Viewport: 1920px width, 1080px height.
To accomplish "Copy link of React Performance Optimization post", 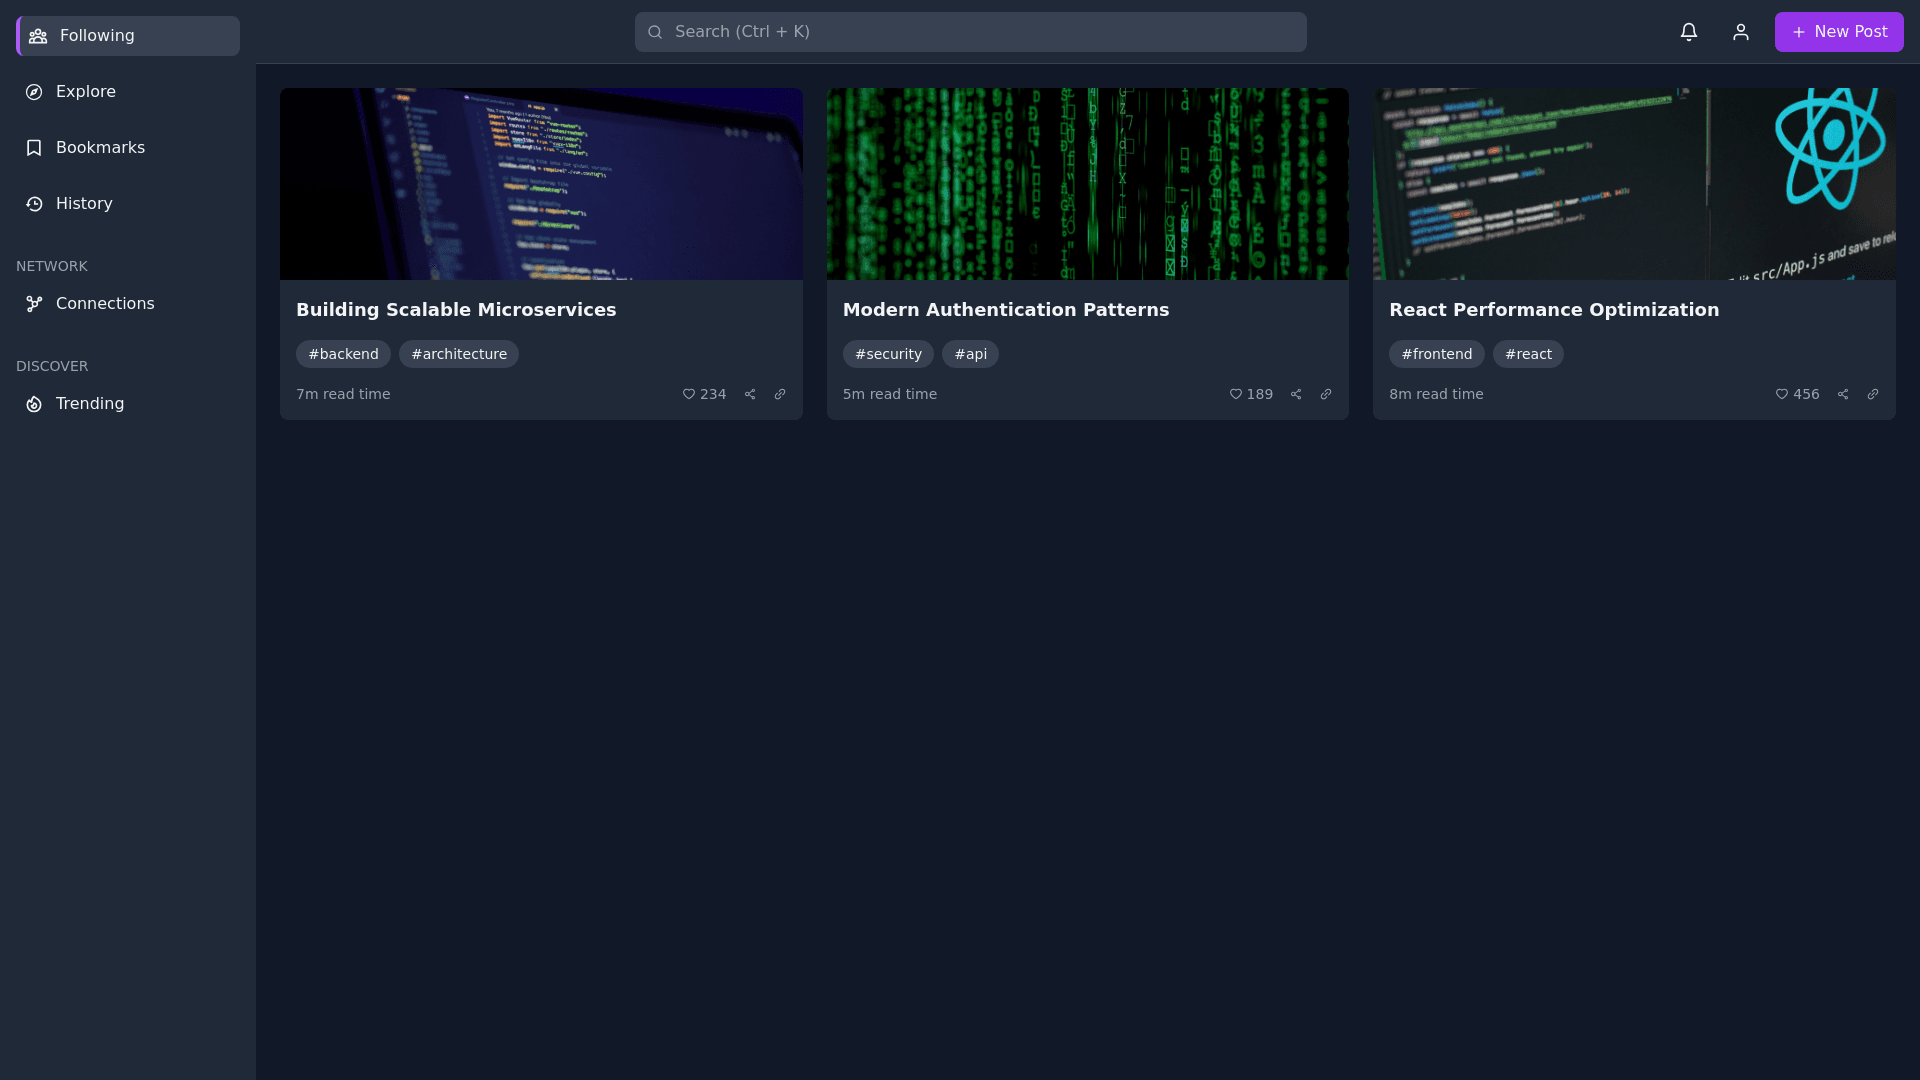I will [1872, 394].
